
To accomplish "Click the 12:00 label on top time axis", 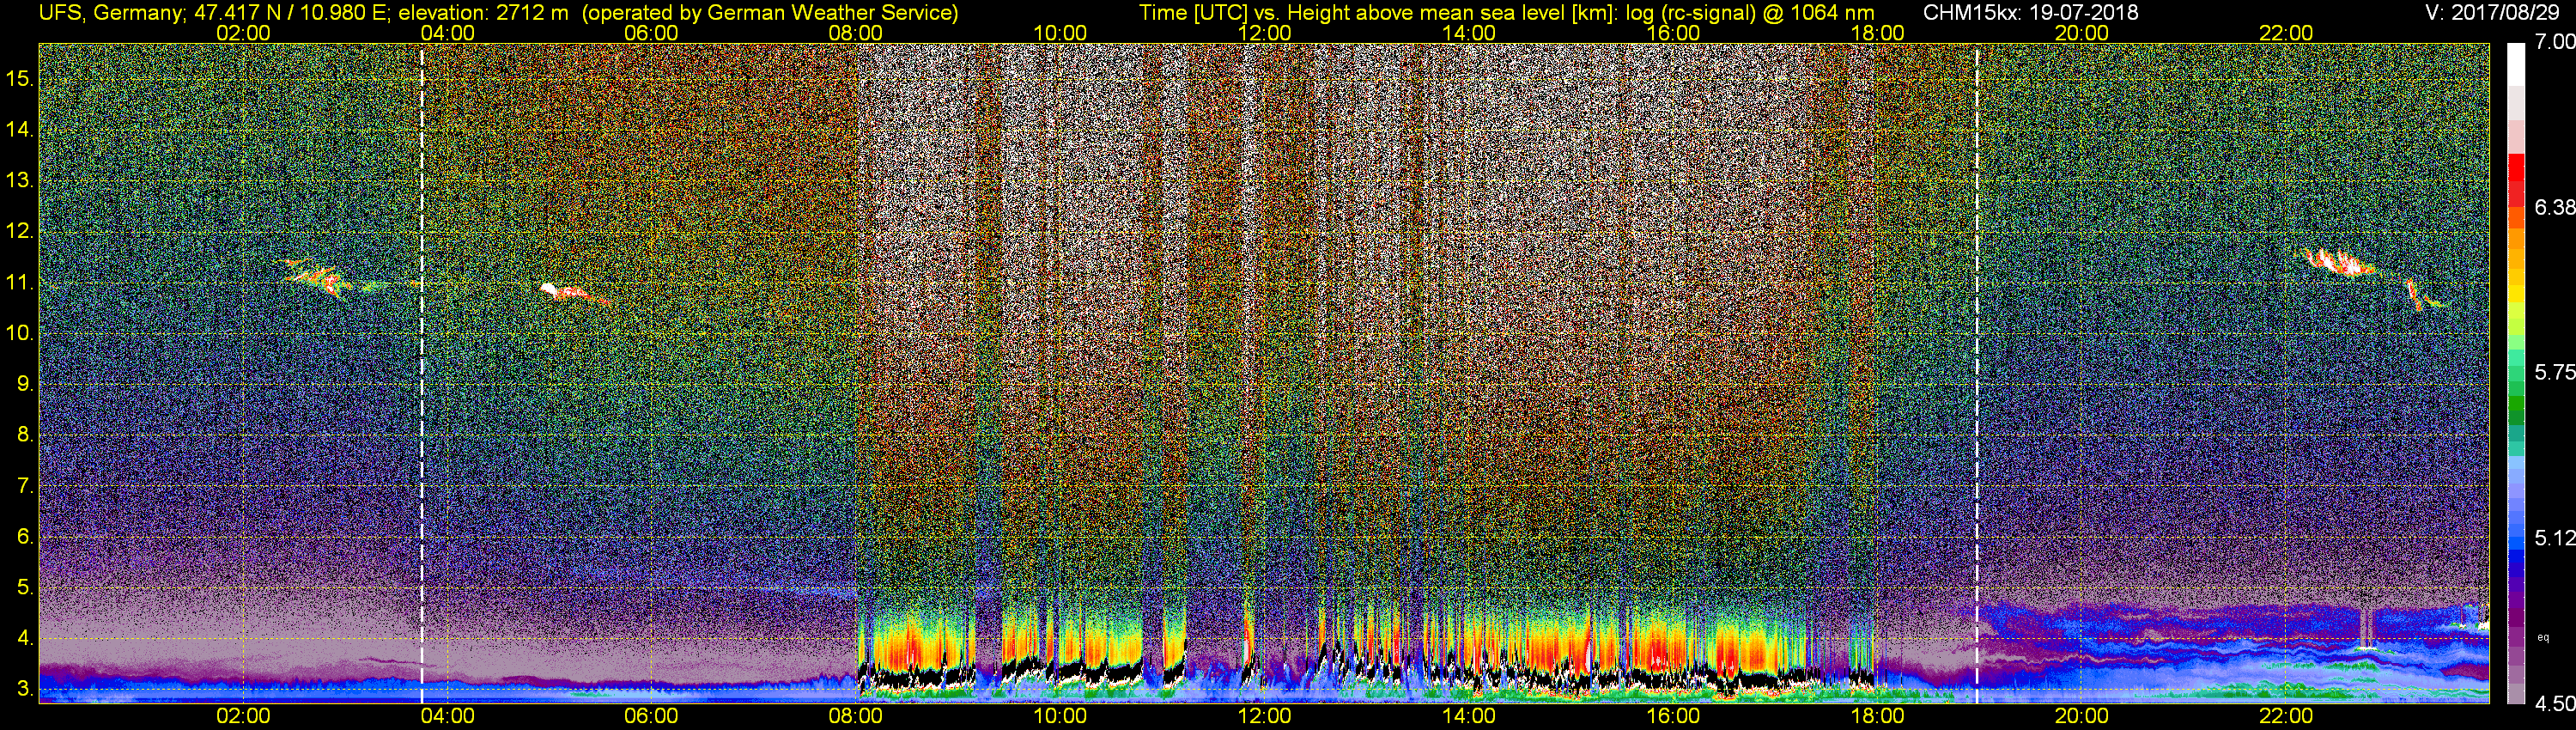I will [1264, 33].
